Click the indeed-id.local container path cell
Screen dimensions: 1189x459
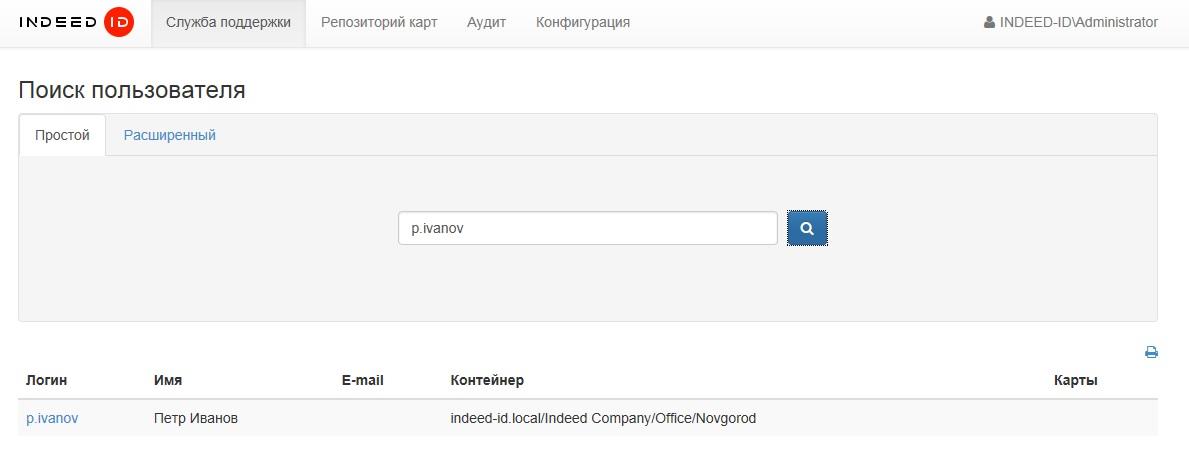click(x=603, y=418)
